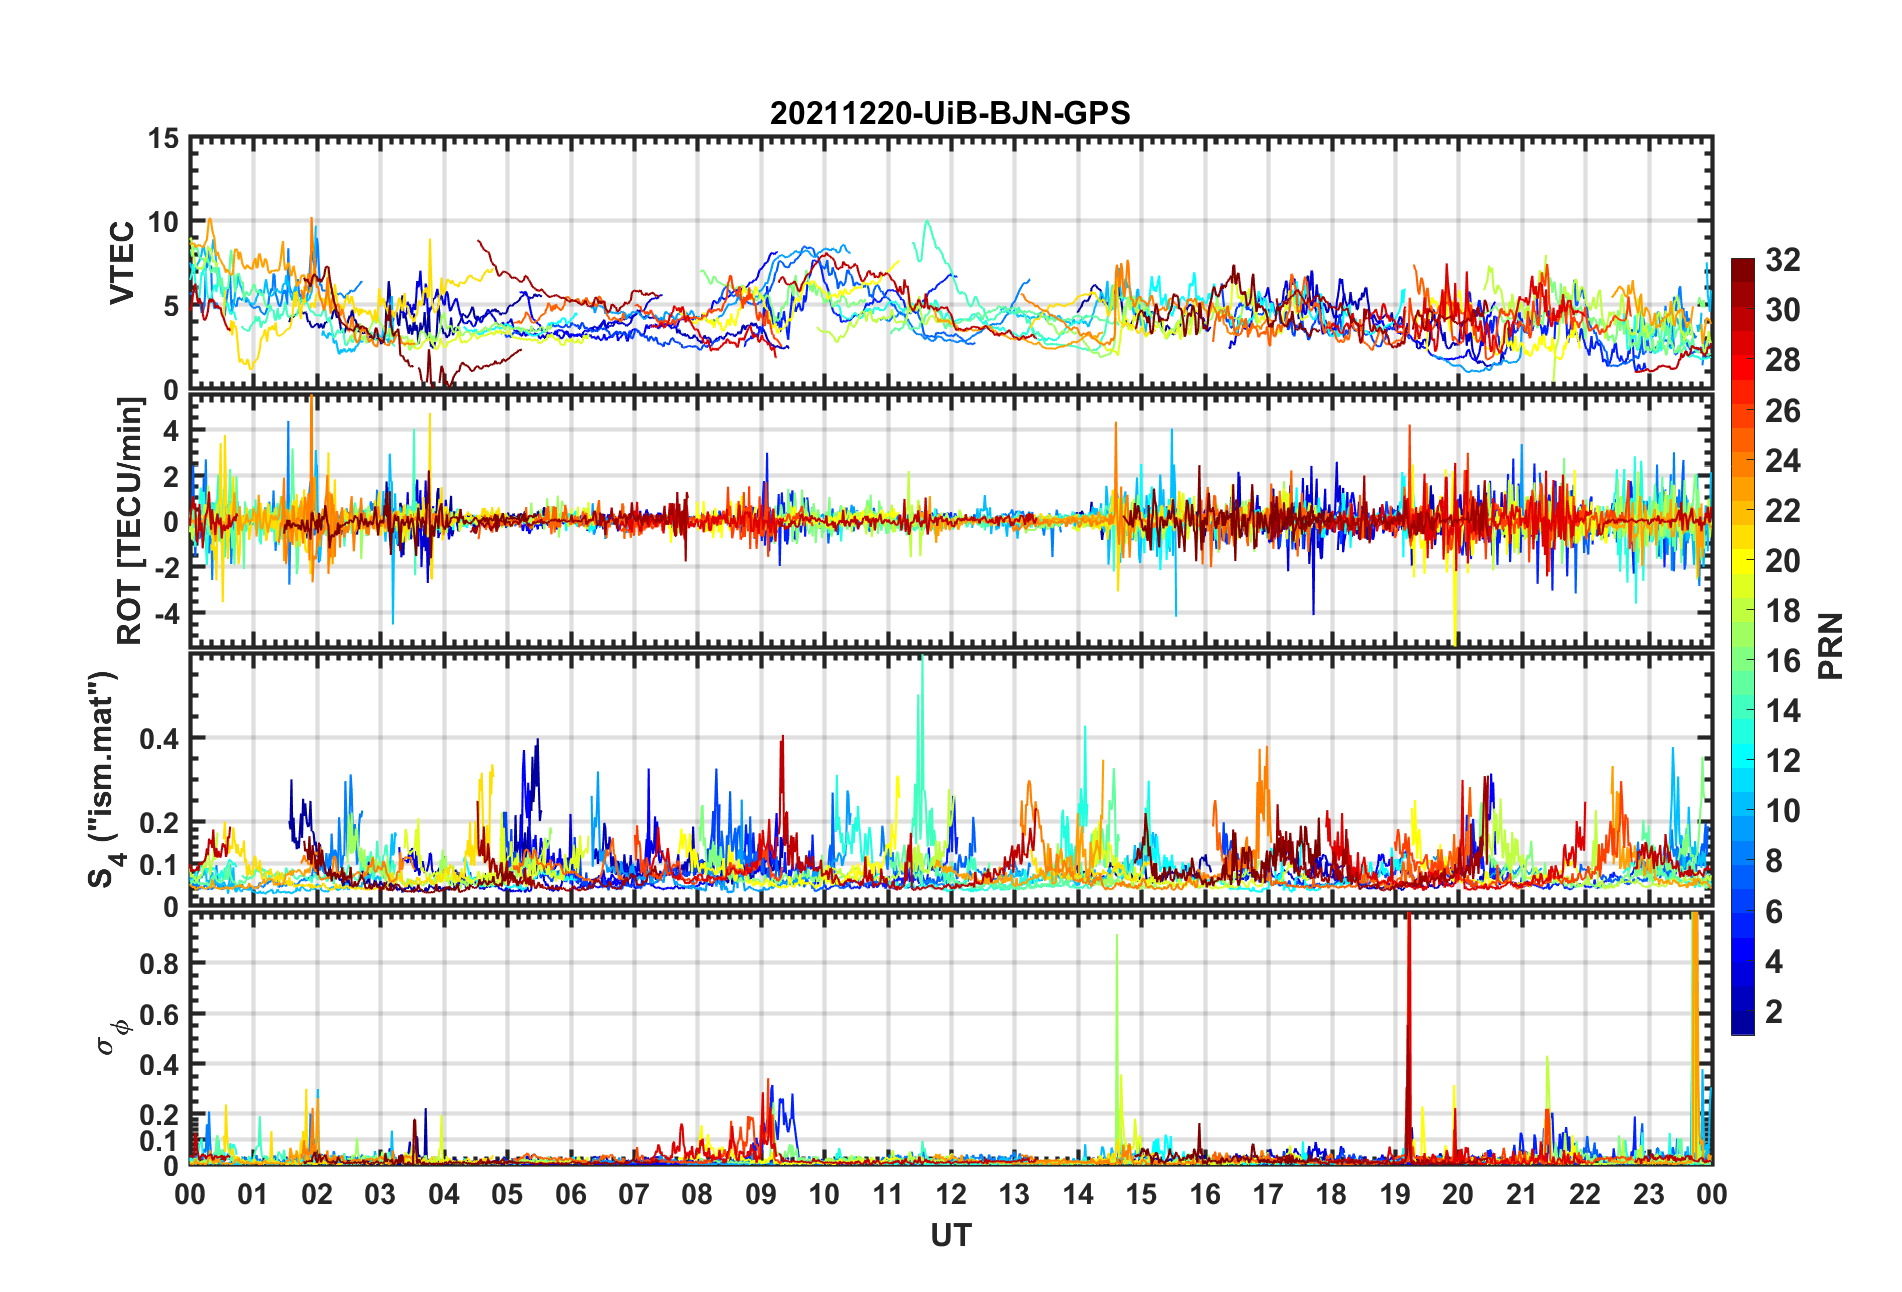Click colorbar tick label 14
Viewport: 1902px width, 1292px height.
pyautogui.click(x=1782, y=711)
